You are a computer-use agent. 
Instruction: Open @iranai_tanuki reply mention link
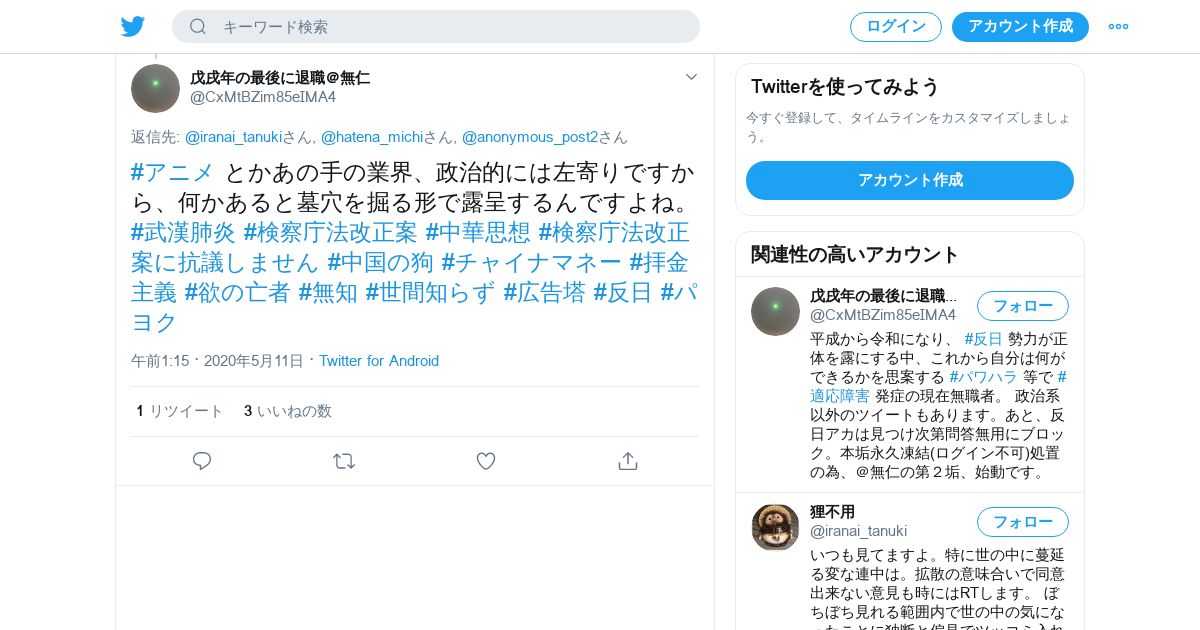click(233, 137)
